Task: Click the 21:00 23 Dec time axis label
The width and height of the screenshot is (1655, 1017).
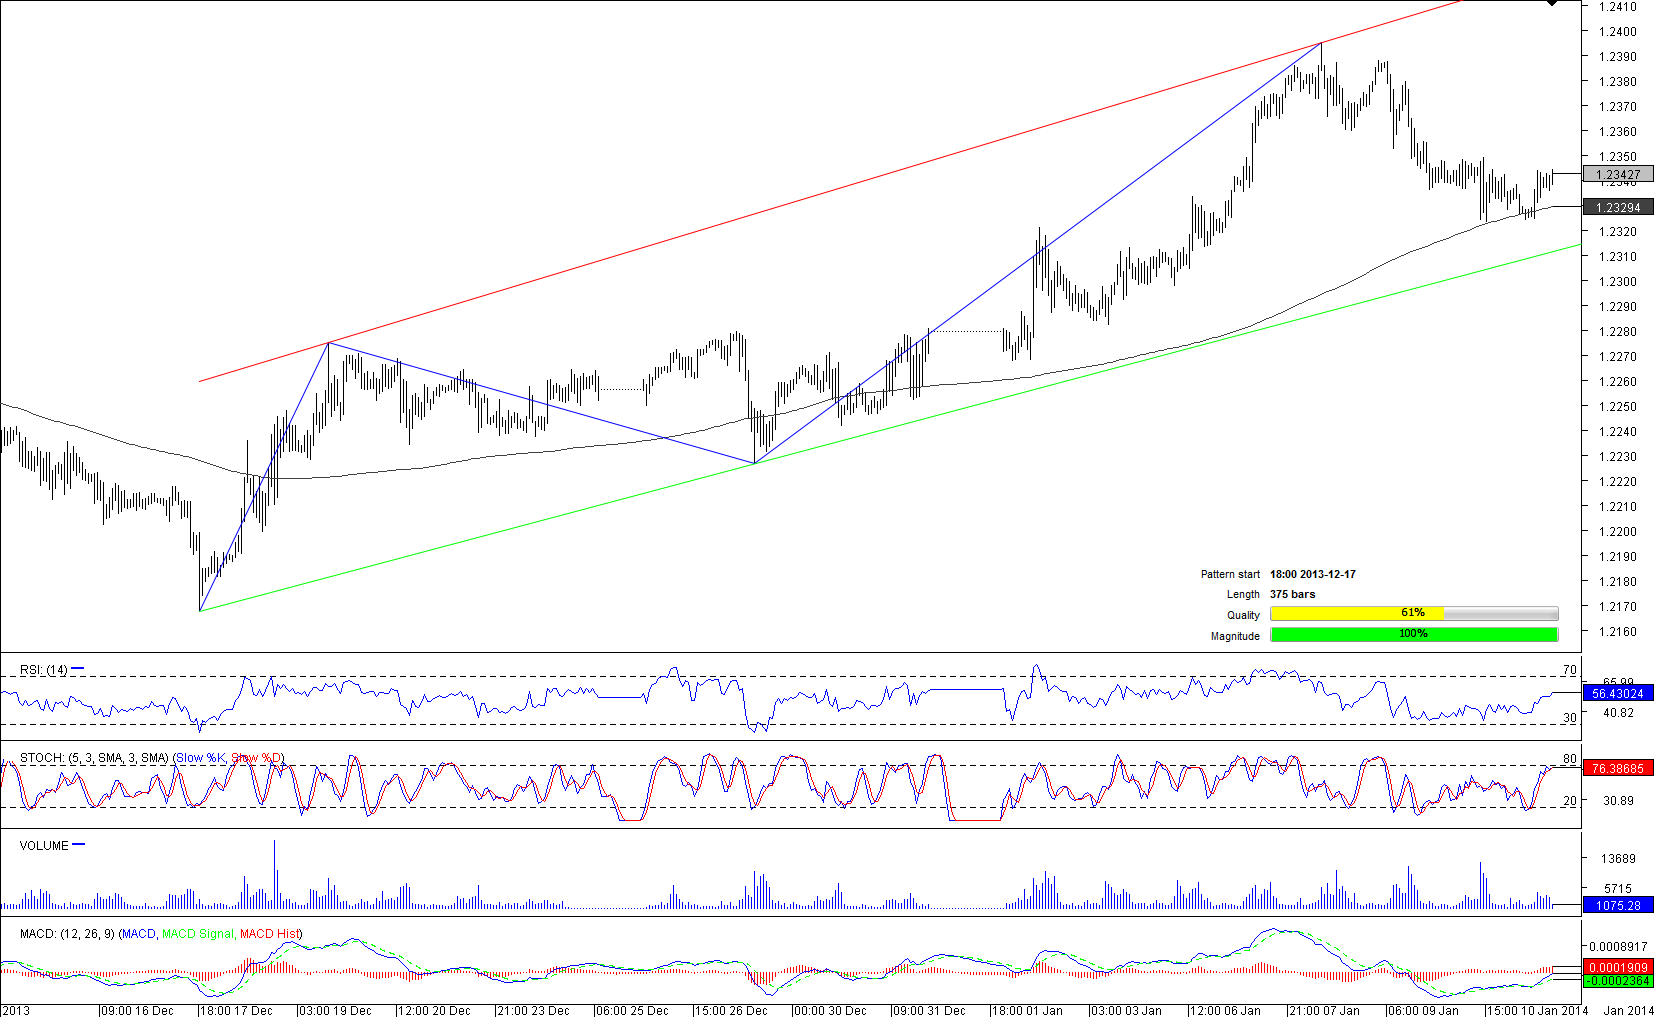Action: [x=533, y=1010]
